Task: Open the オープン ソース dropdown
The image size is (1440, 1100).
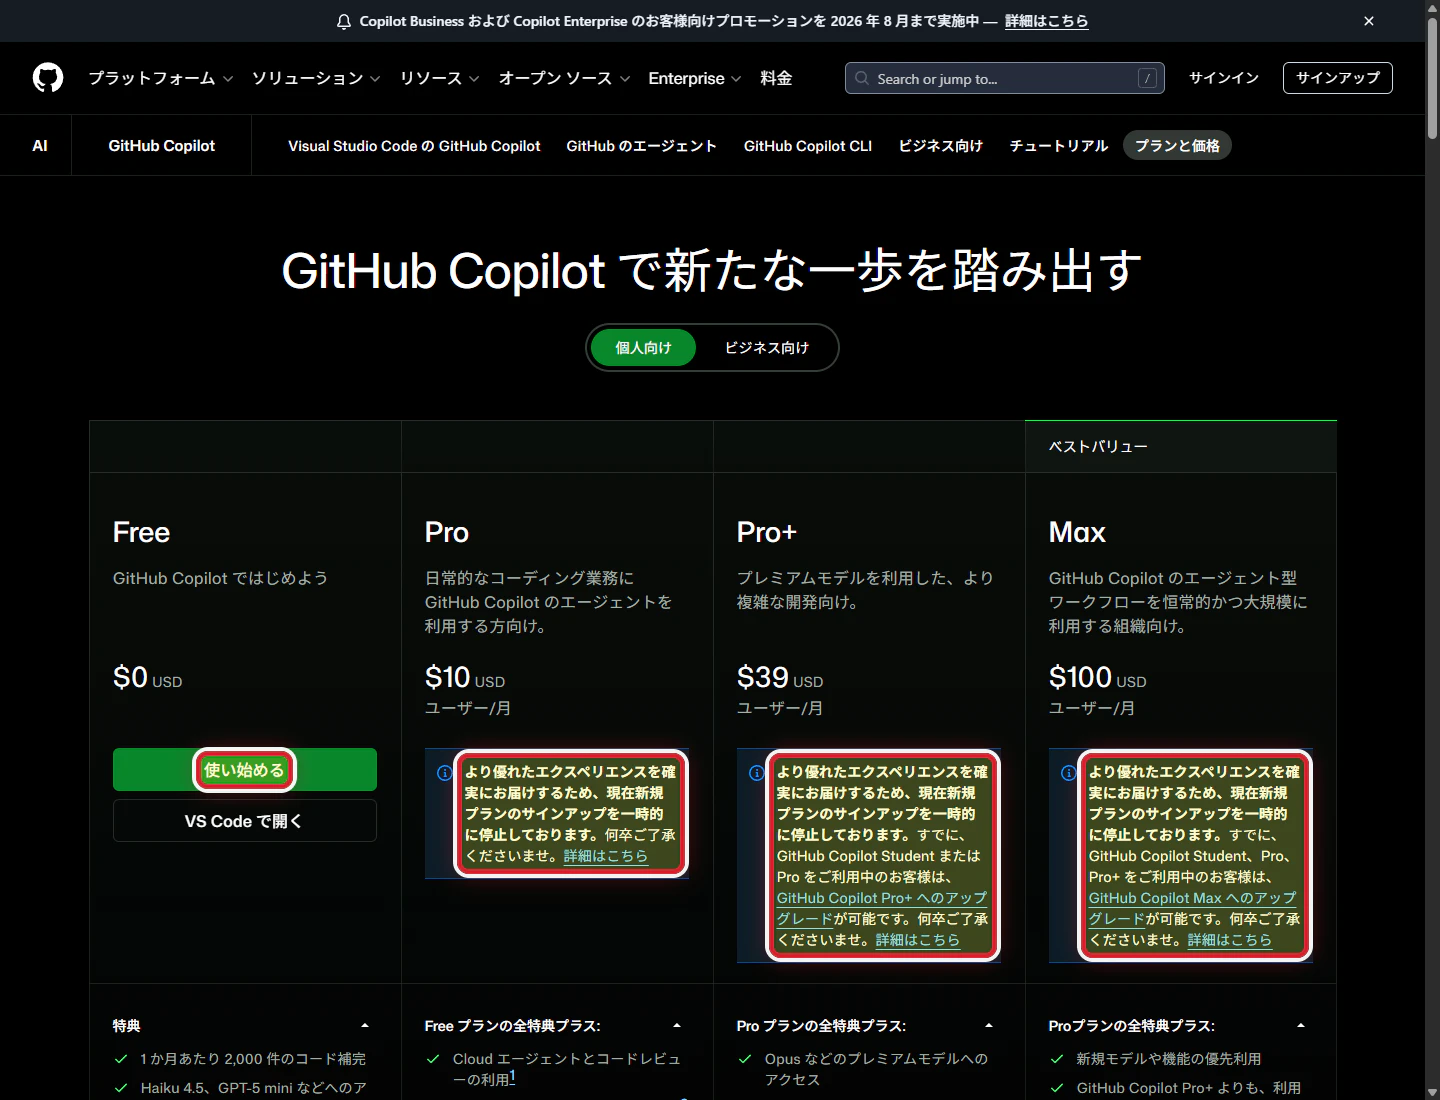Action: point(565,78)
